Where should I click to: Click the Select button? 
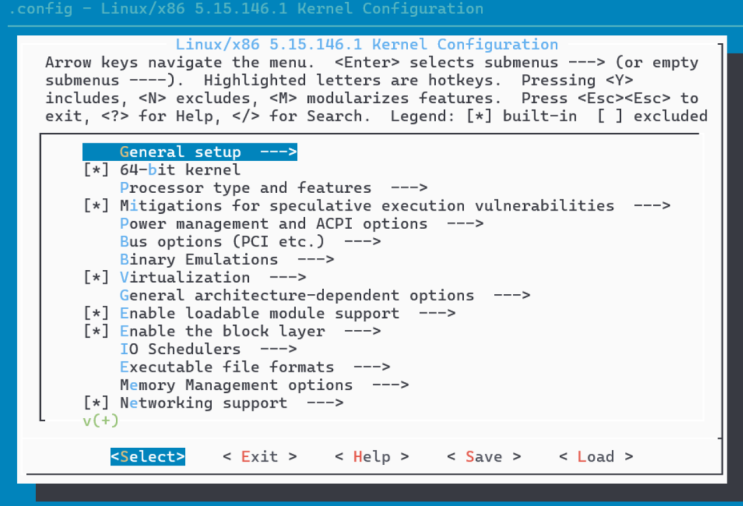tap(148, 457)
